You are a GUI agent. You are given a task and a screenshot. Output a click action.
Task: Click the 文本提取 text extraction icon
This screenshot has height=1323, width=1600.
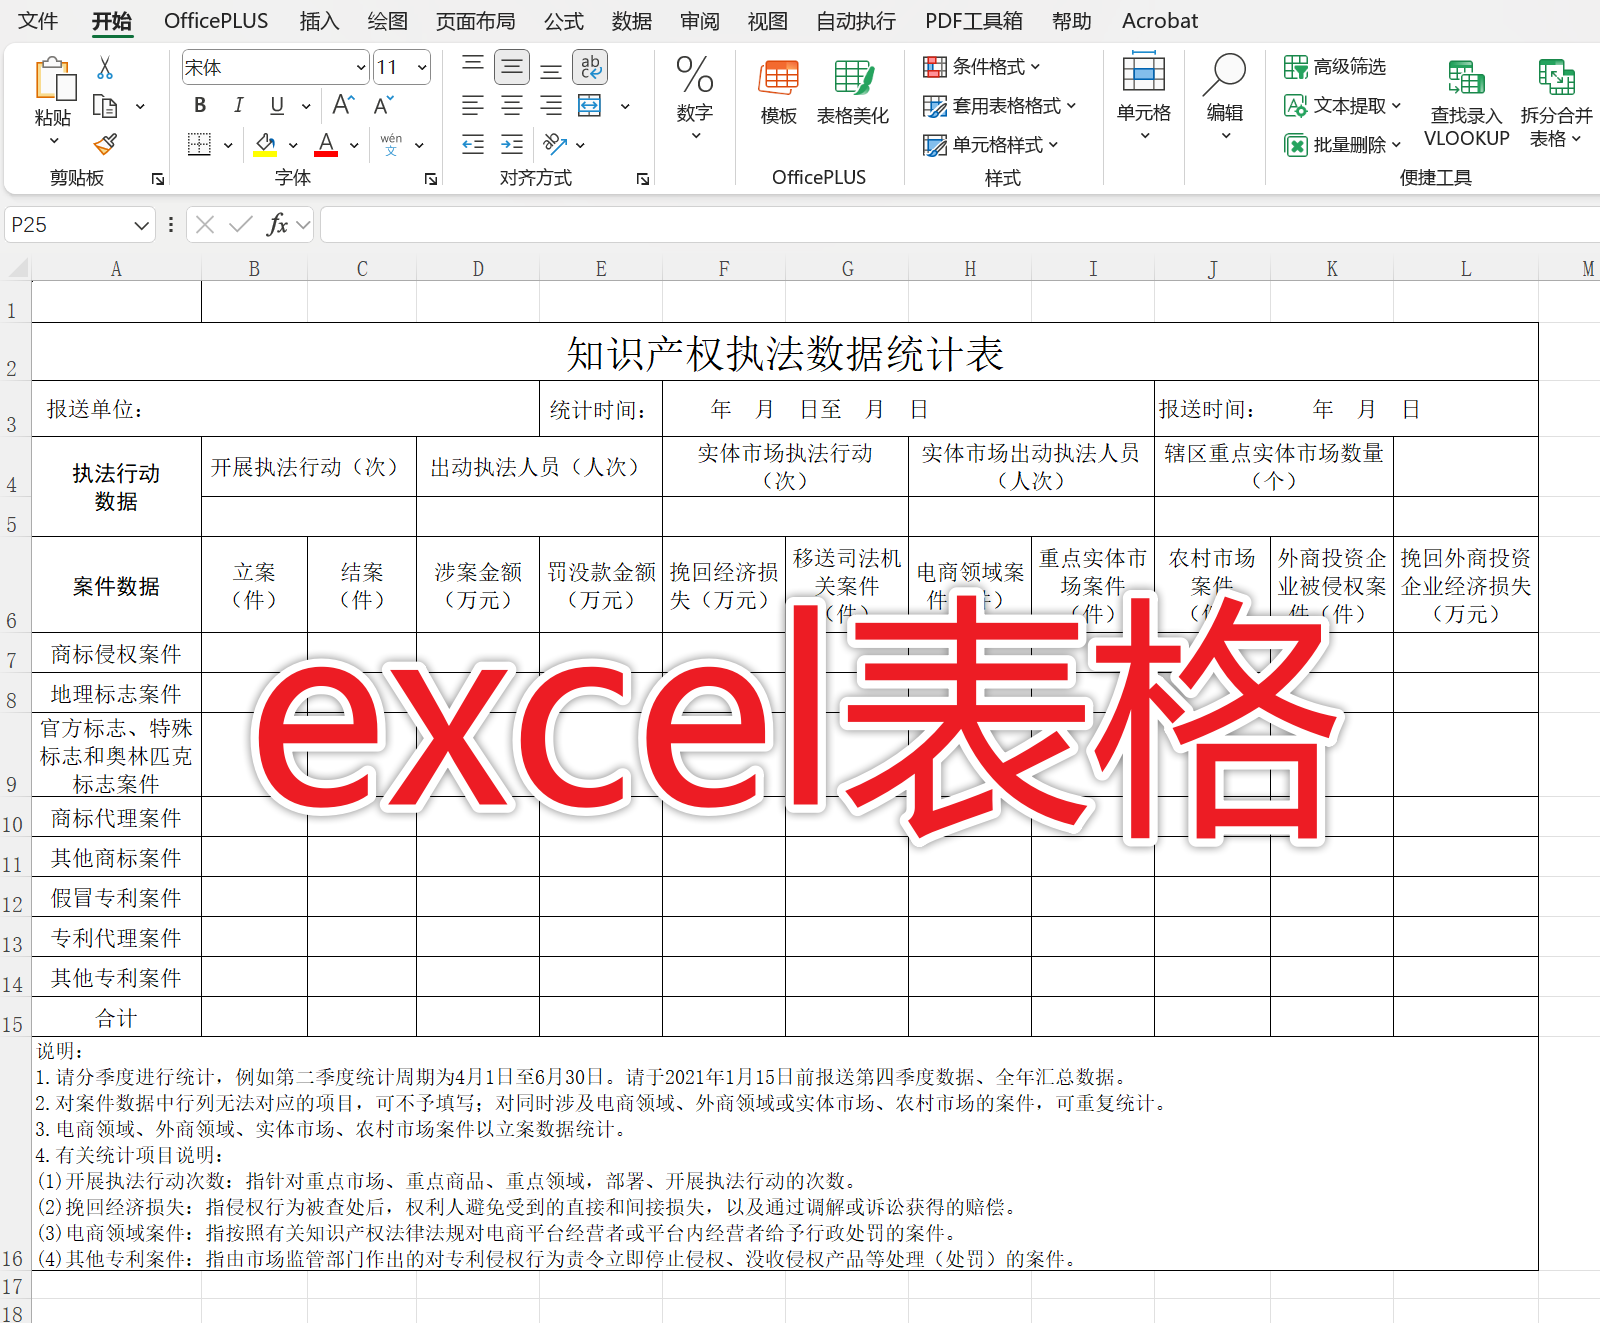1297,106
